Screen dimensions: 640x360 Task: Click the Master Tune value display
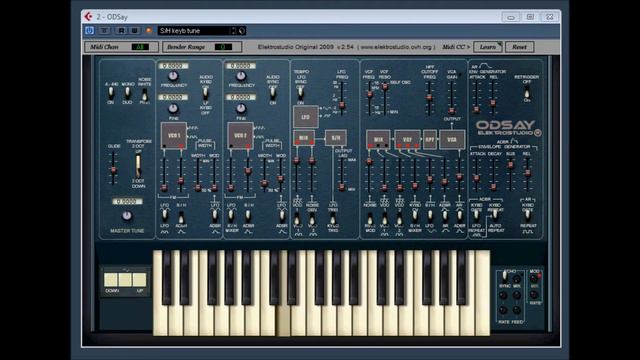127,202
